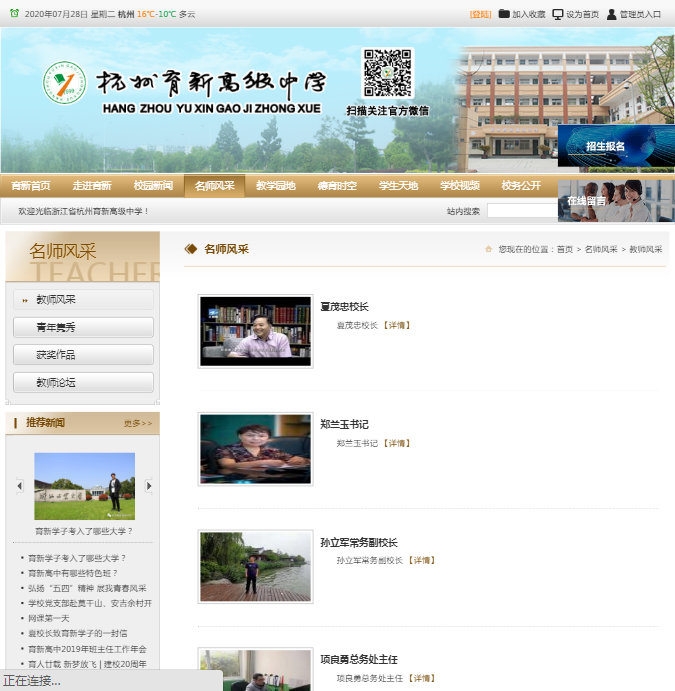
Task: Open news item 育人廿载 新梦放飞 | 建校20周年
Action: (87, 664)
